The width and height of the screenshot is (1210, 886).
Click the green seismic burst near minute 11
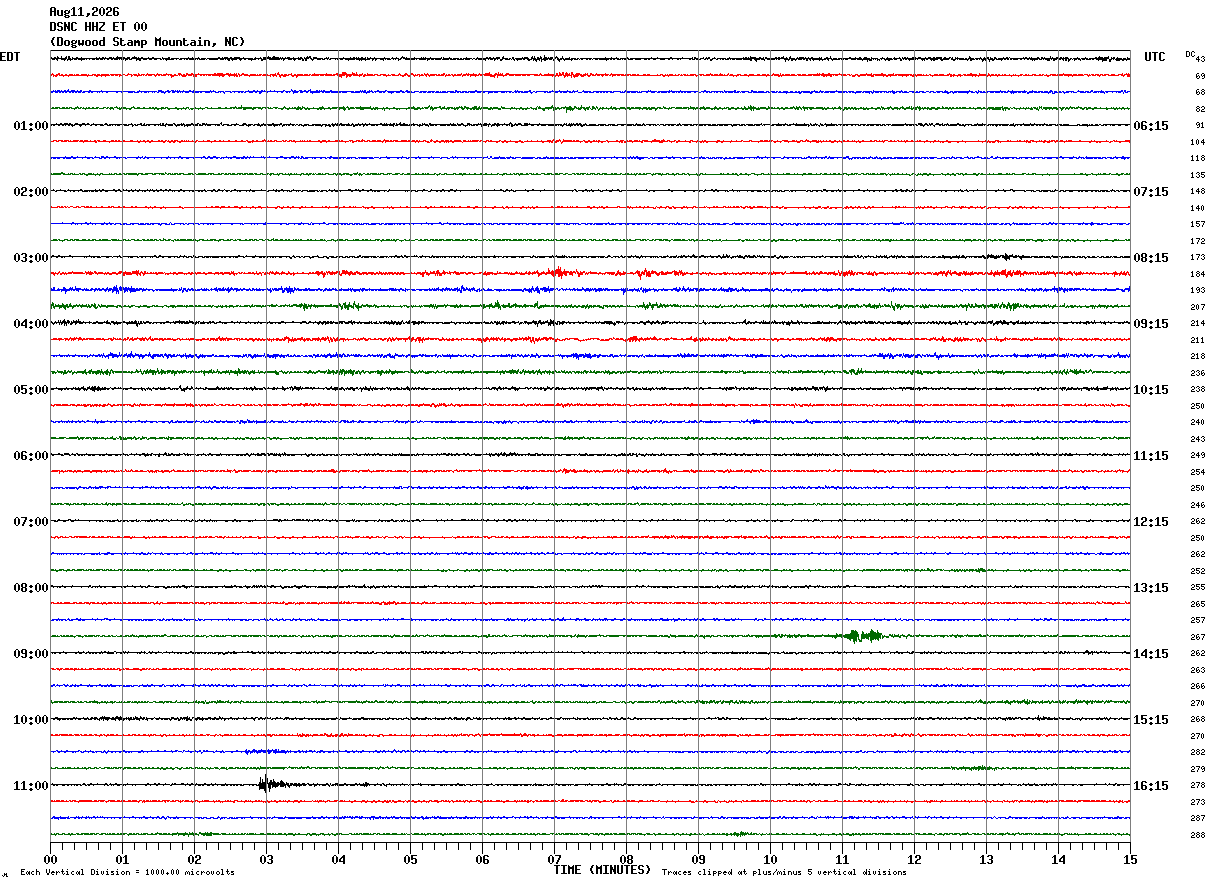click(864, 635)
